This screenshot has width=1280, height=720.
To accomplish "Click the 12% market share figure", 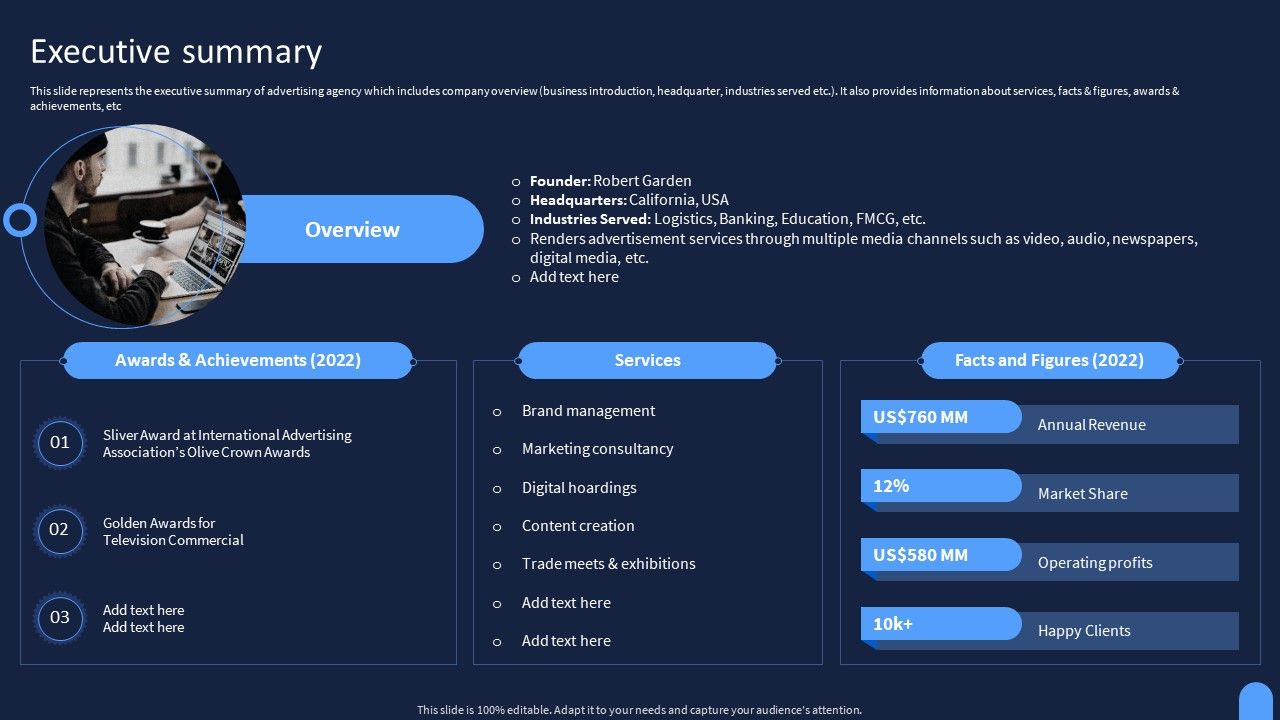I will tap(941, 486).
